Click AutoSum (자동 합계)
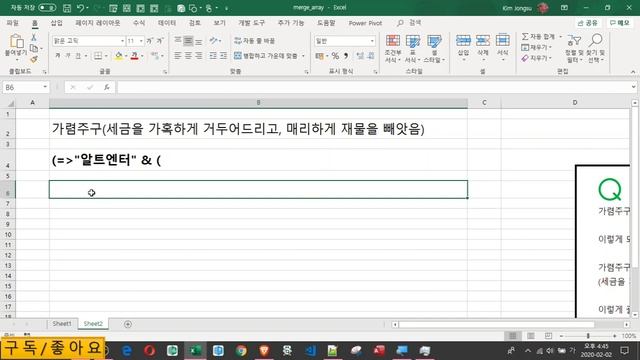640x360 pixels. pos(539,37)
